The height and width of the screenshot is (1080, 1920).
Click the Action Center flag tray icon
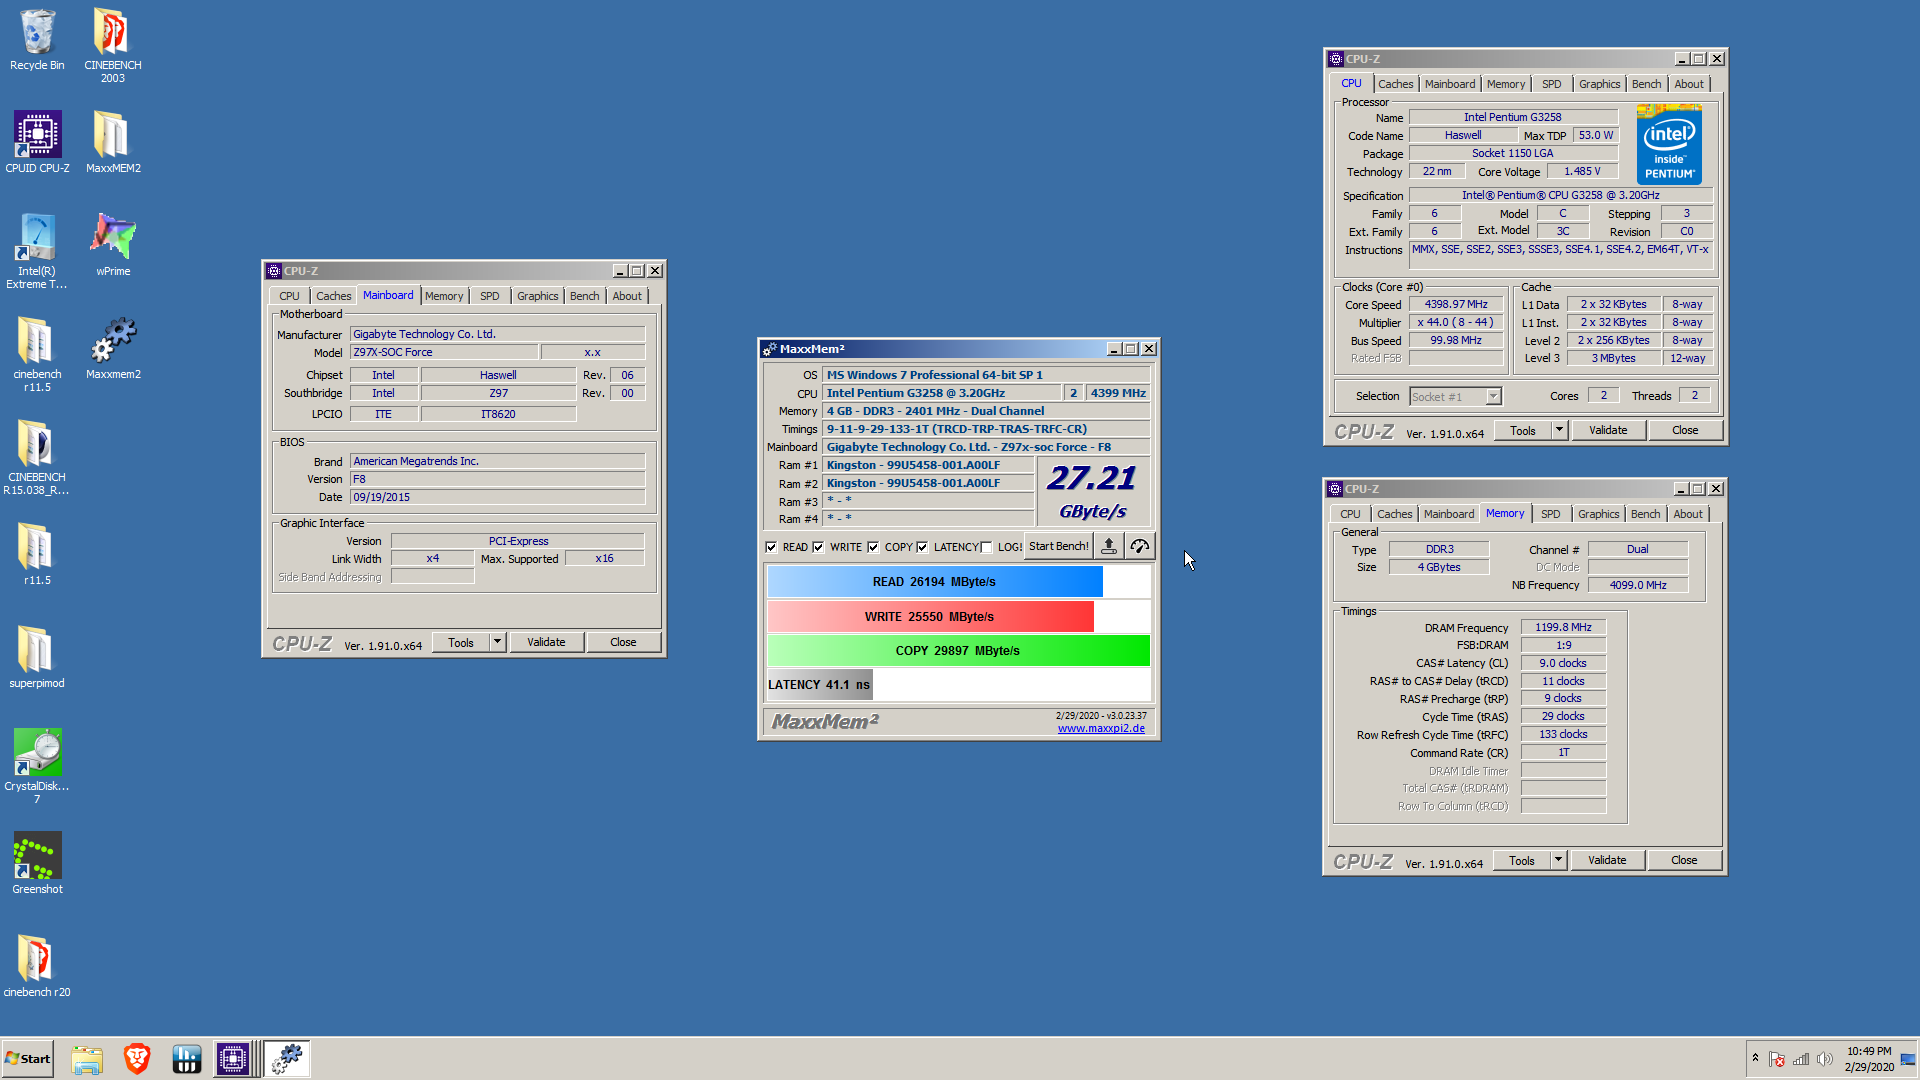(x=1777, y=1059)
